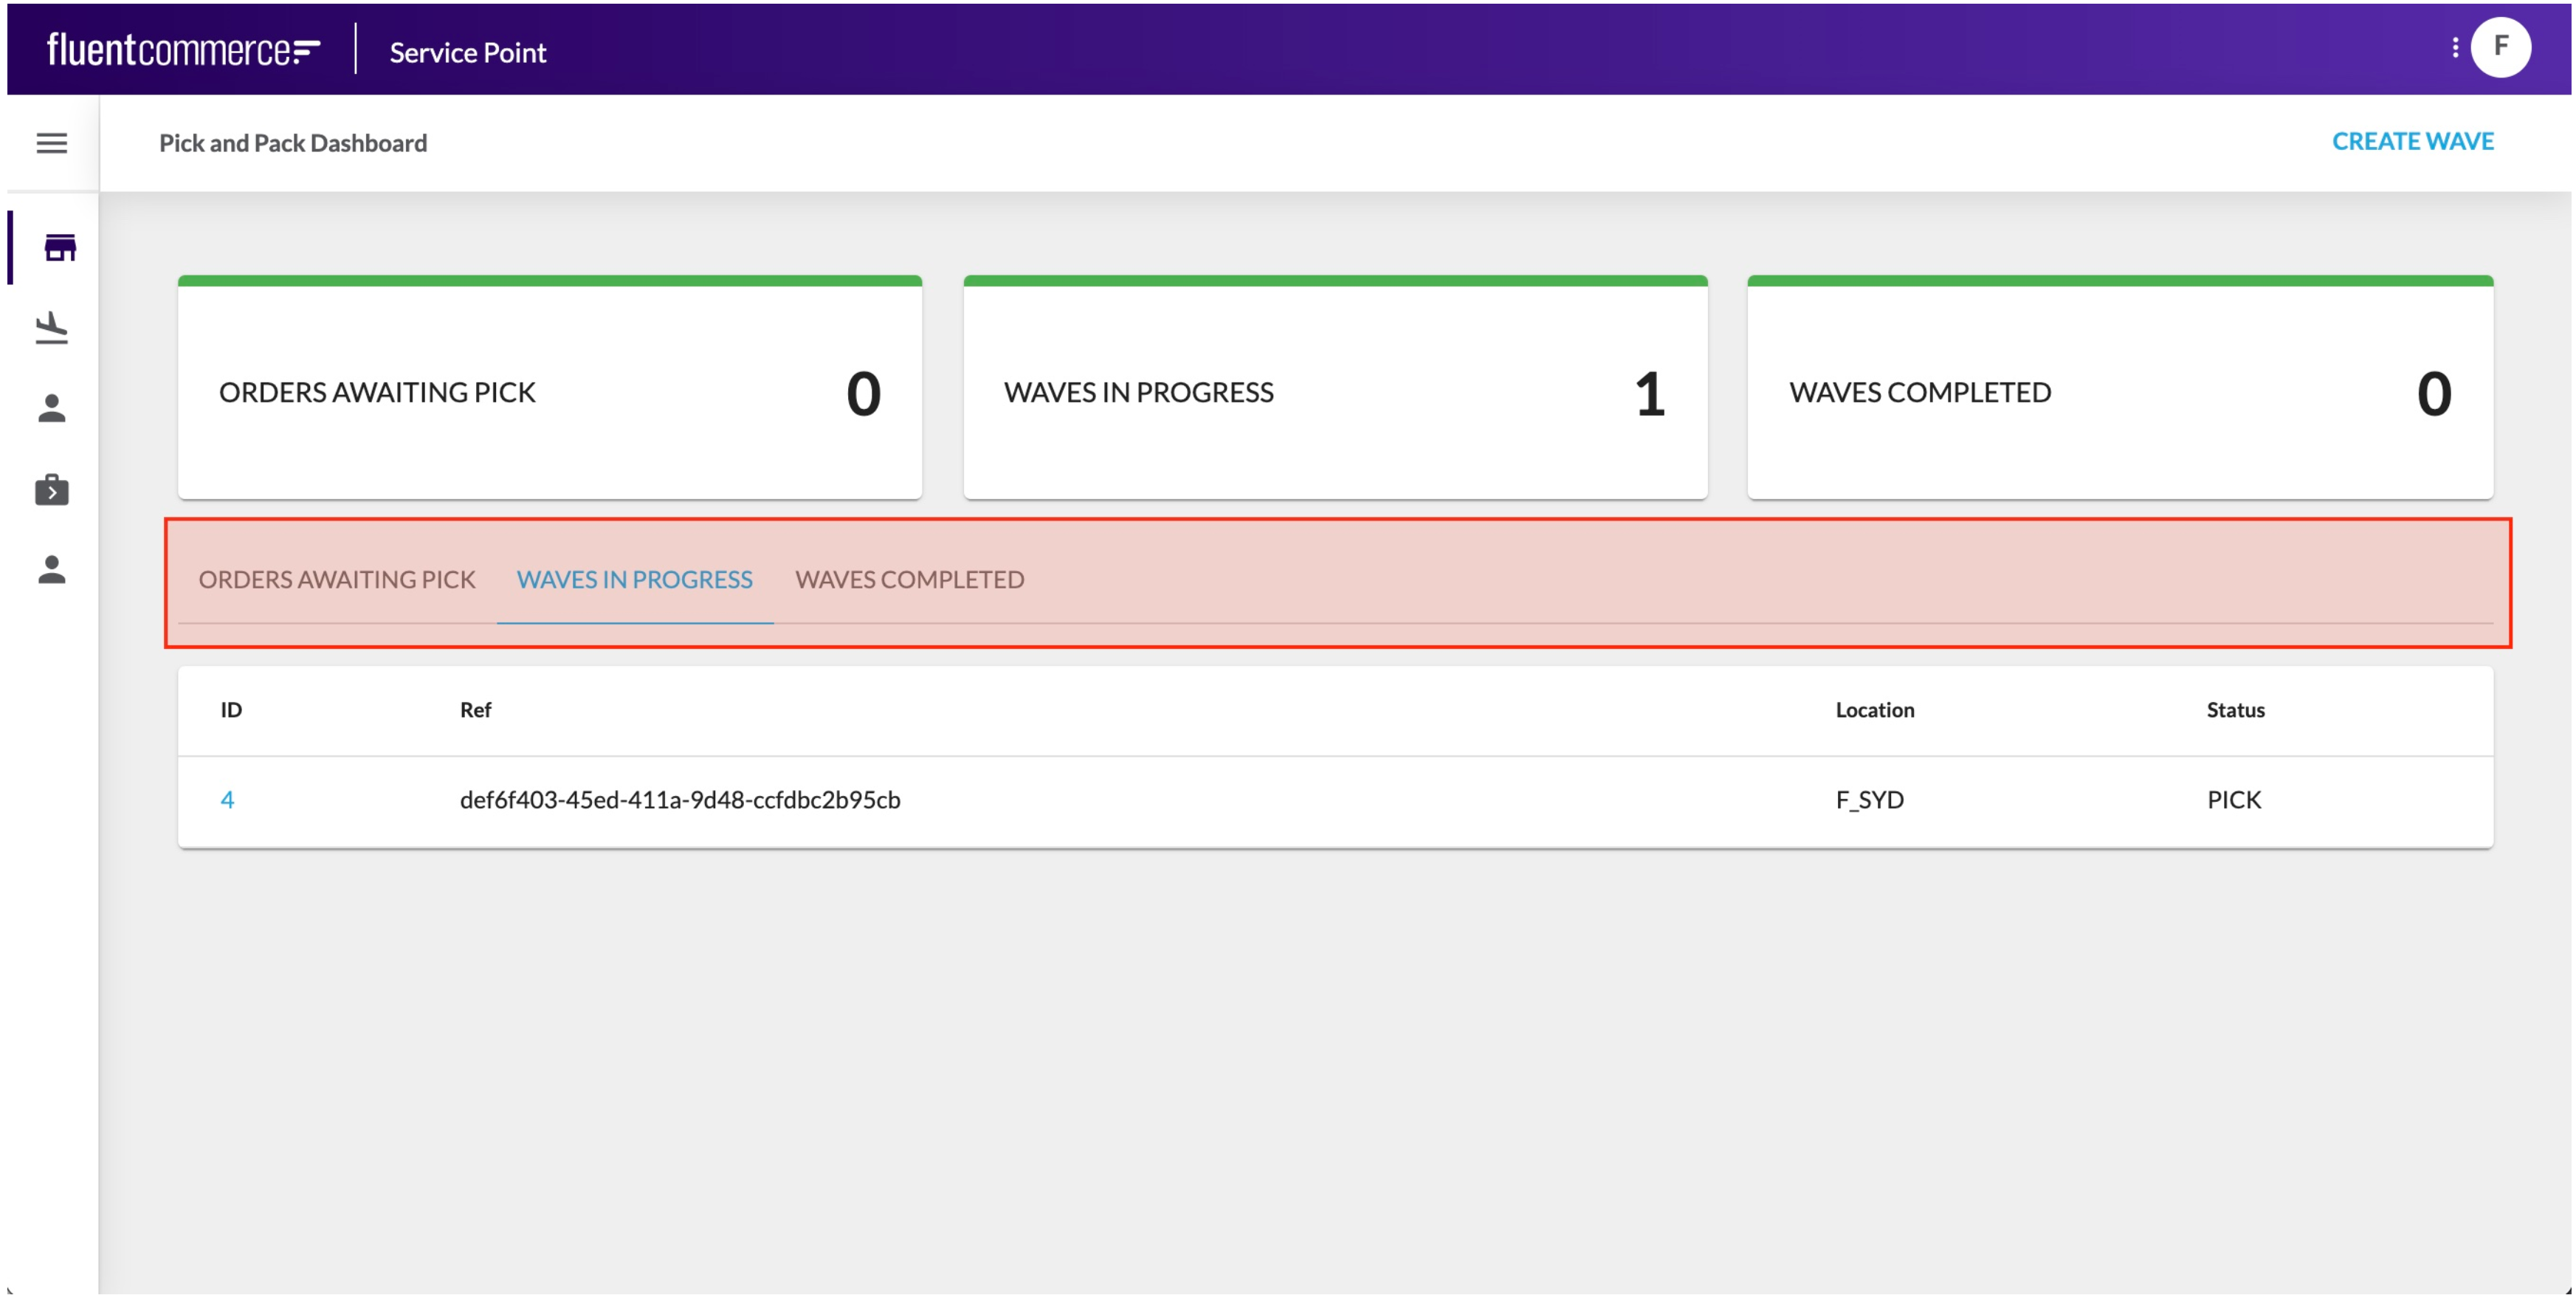Open the briefcase arrow sidebar icon
The width and height of the screenshot is (2576, 1298).
52,490
